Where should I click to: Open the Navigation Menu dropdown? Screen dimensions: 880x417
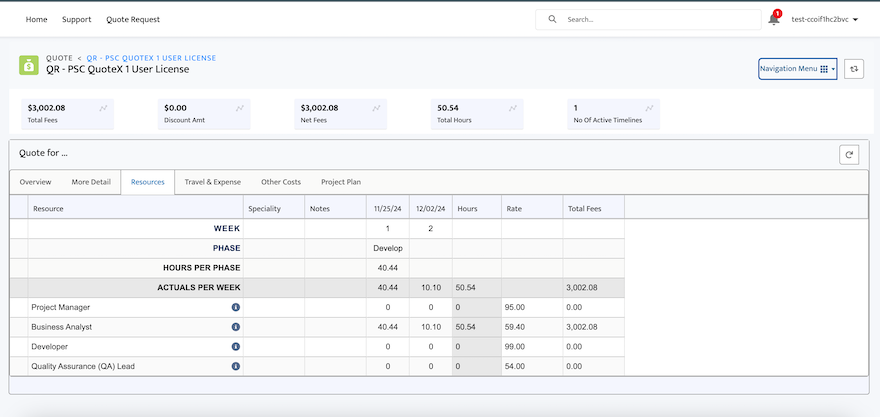(x=798, y=68)
